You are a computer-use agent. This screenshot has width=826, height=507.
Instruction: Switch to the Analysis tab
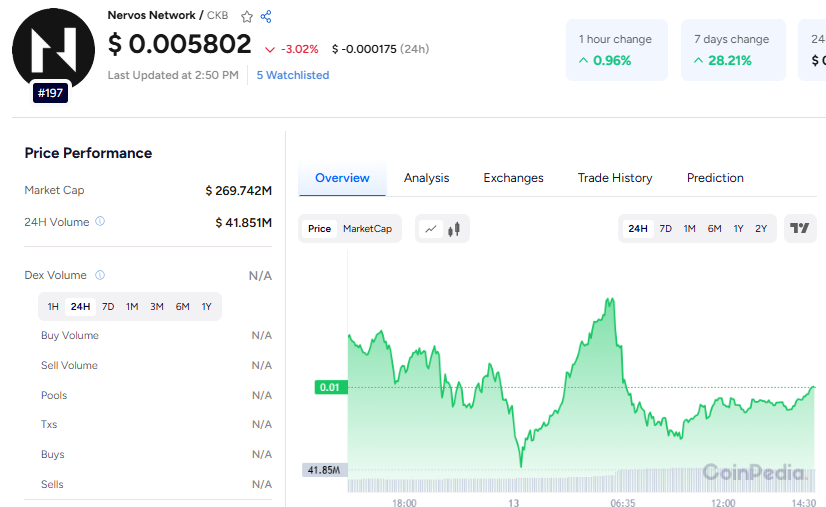tap(427, 178)
